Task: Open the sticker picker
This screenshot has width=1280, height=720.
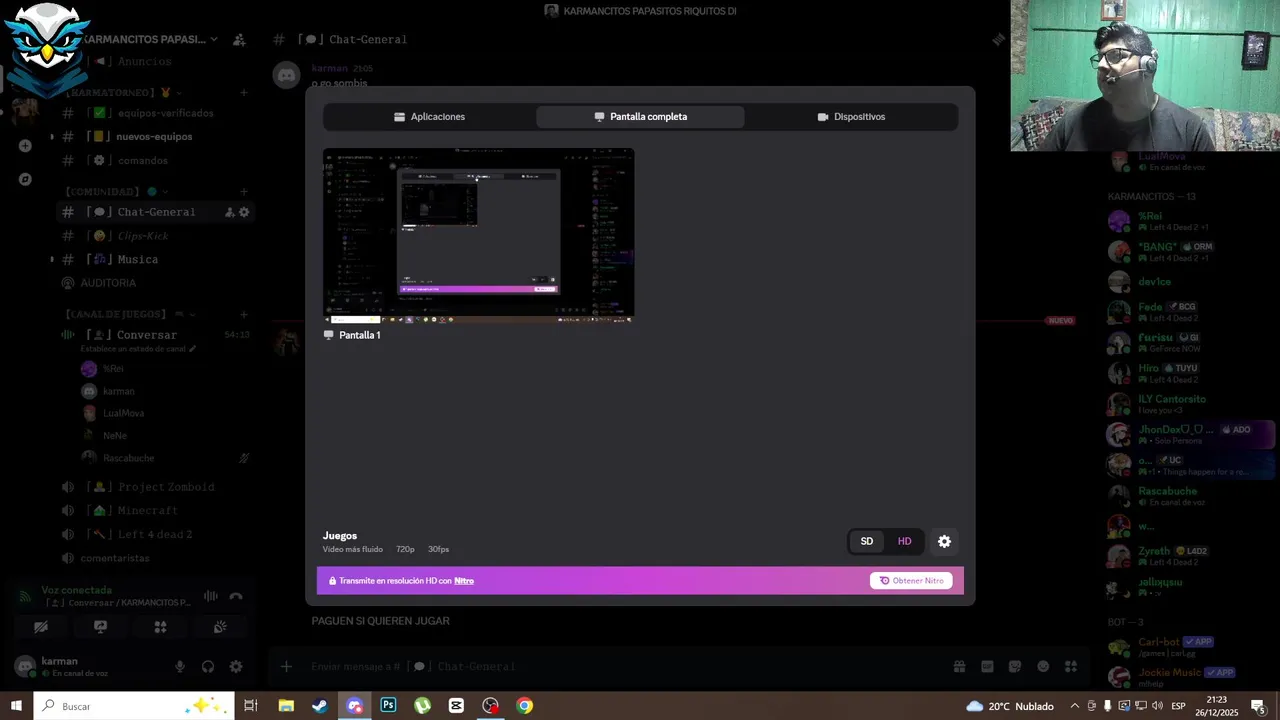Action: [1015, 667]
